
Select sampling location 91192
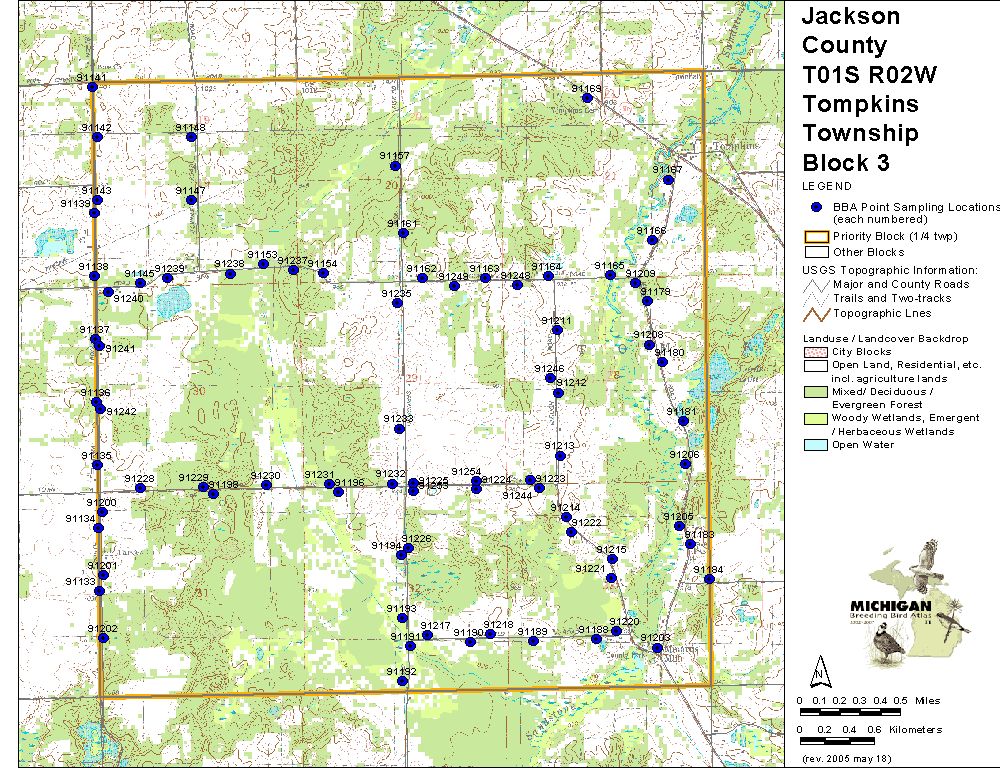point(402,682)
